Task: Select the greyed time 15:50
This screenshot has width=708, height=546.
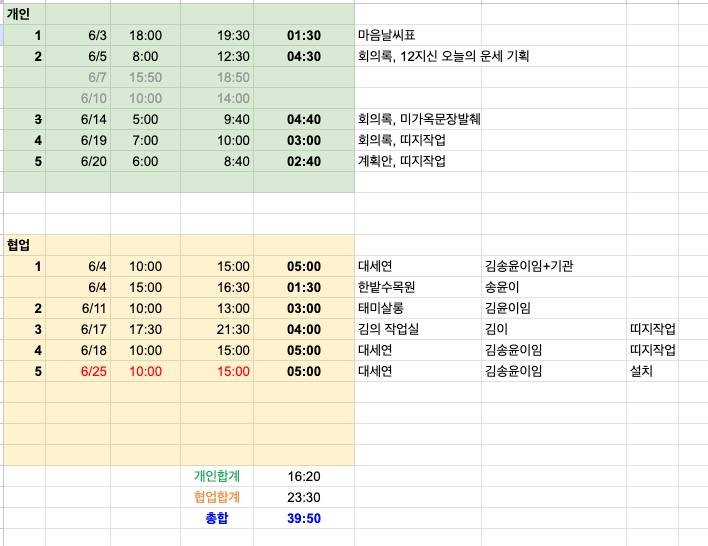Action: point(145,77)
